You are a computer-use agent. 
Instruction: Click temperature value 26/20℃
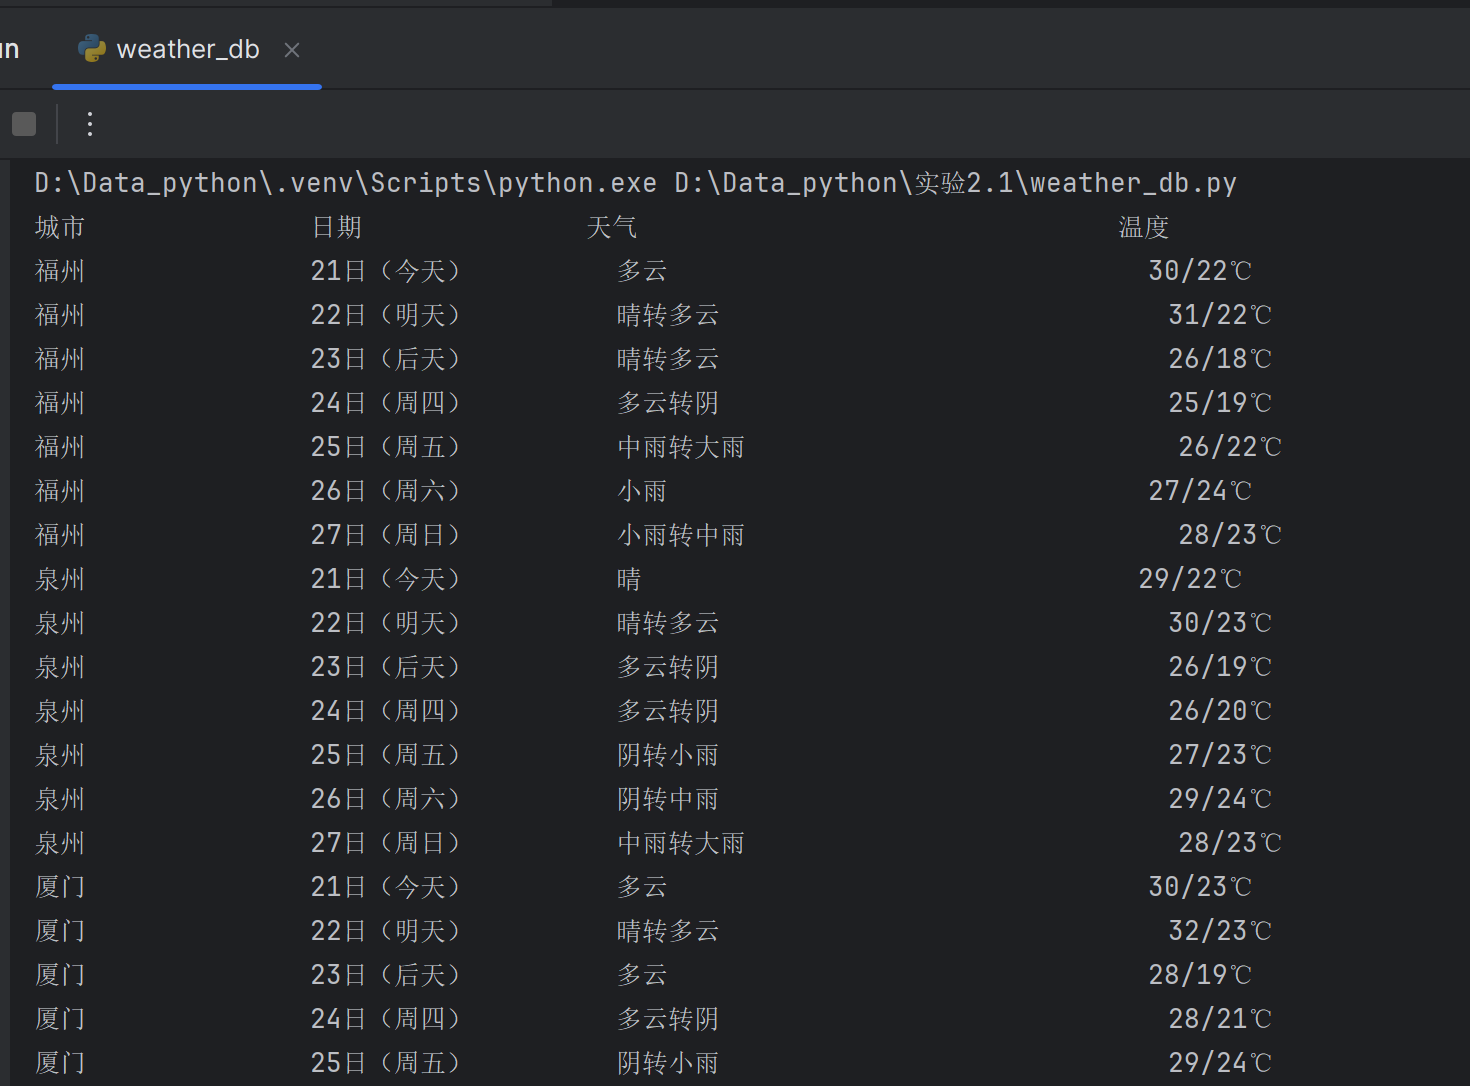pyautogui.click(x=1220, y=711)
